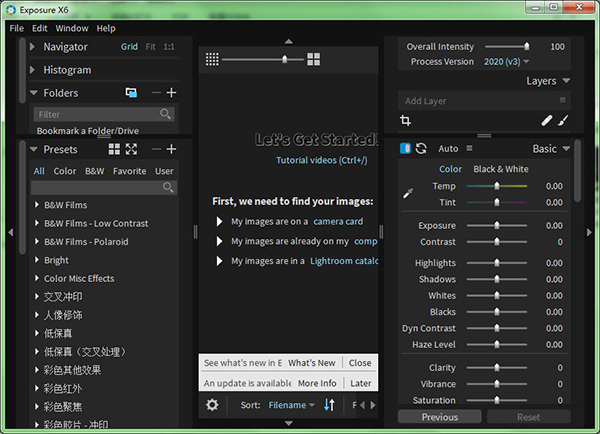Click the large thumbnail grid icon

pyautogui.click(x=313, y=59)
